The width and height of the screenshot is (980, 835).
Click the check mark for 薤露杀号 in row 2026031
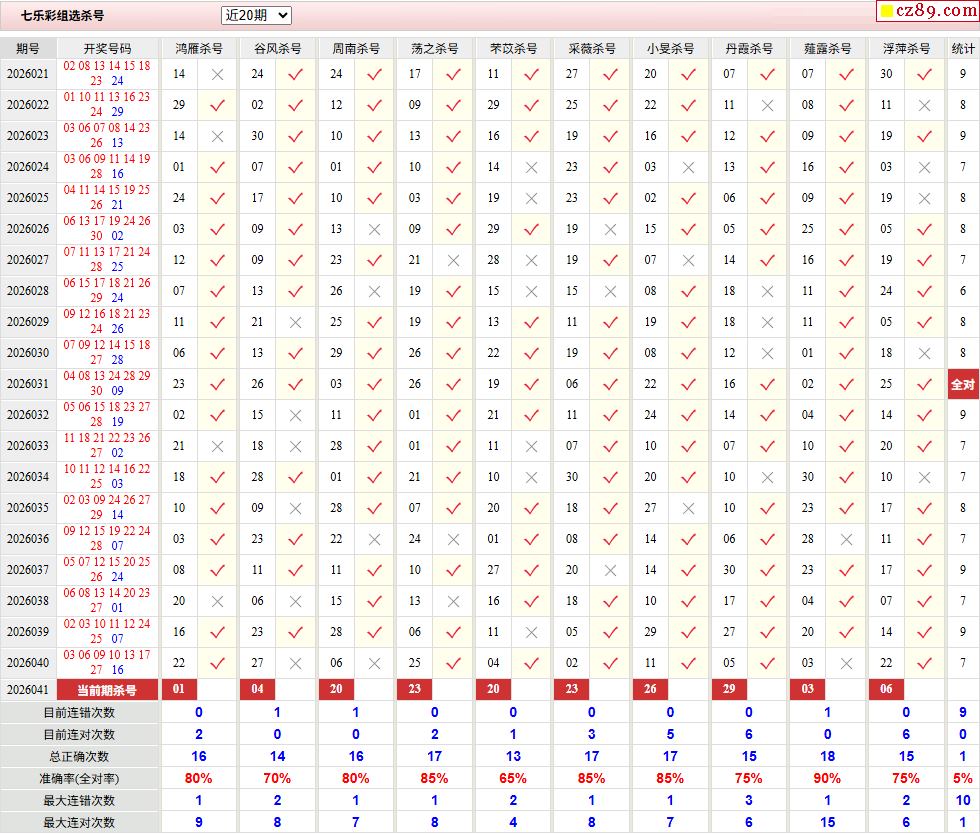[846, 384]
